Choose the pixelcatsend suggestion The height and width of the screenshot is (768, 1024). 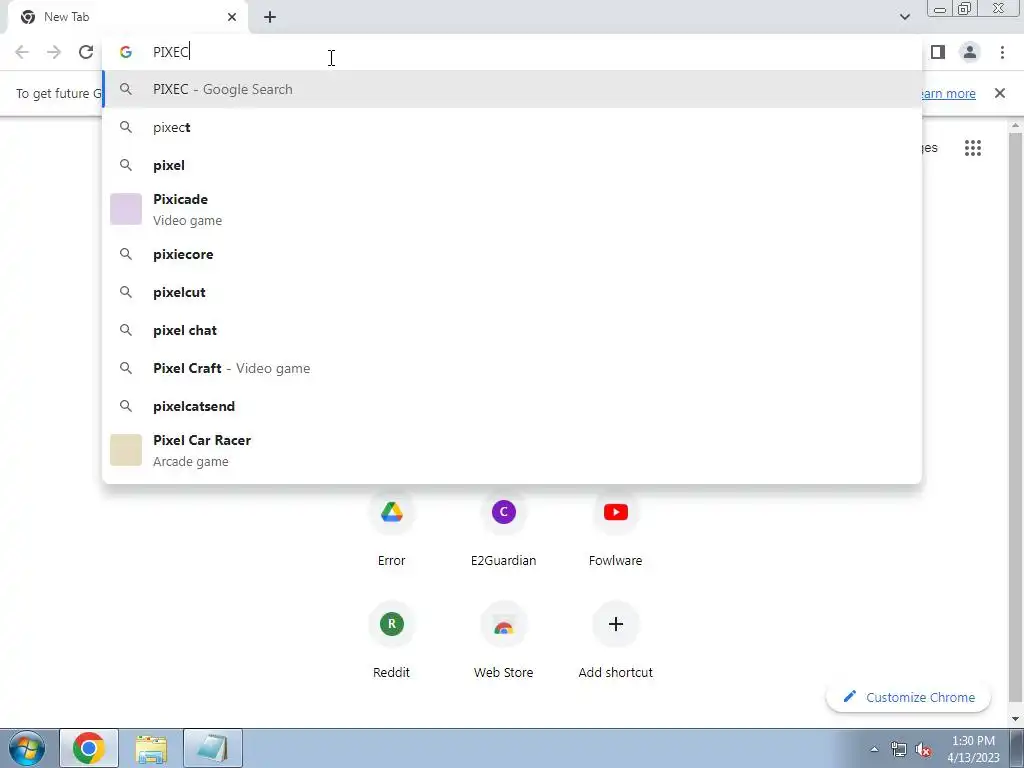[512, 406]
